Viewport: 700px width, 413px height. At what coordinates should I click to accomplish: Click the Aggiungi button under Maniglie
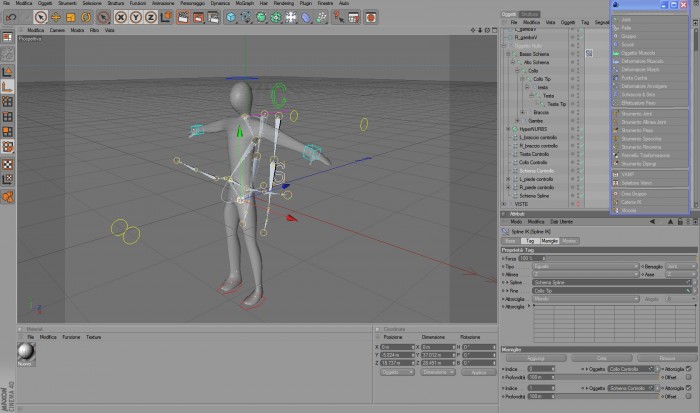(x=536, y=358)
